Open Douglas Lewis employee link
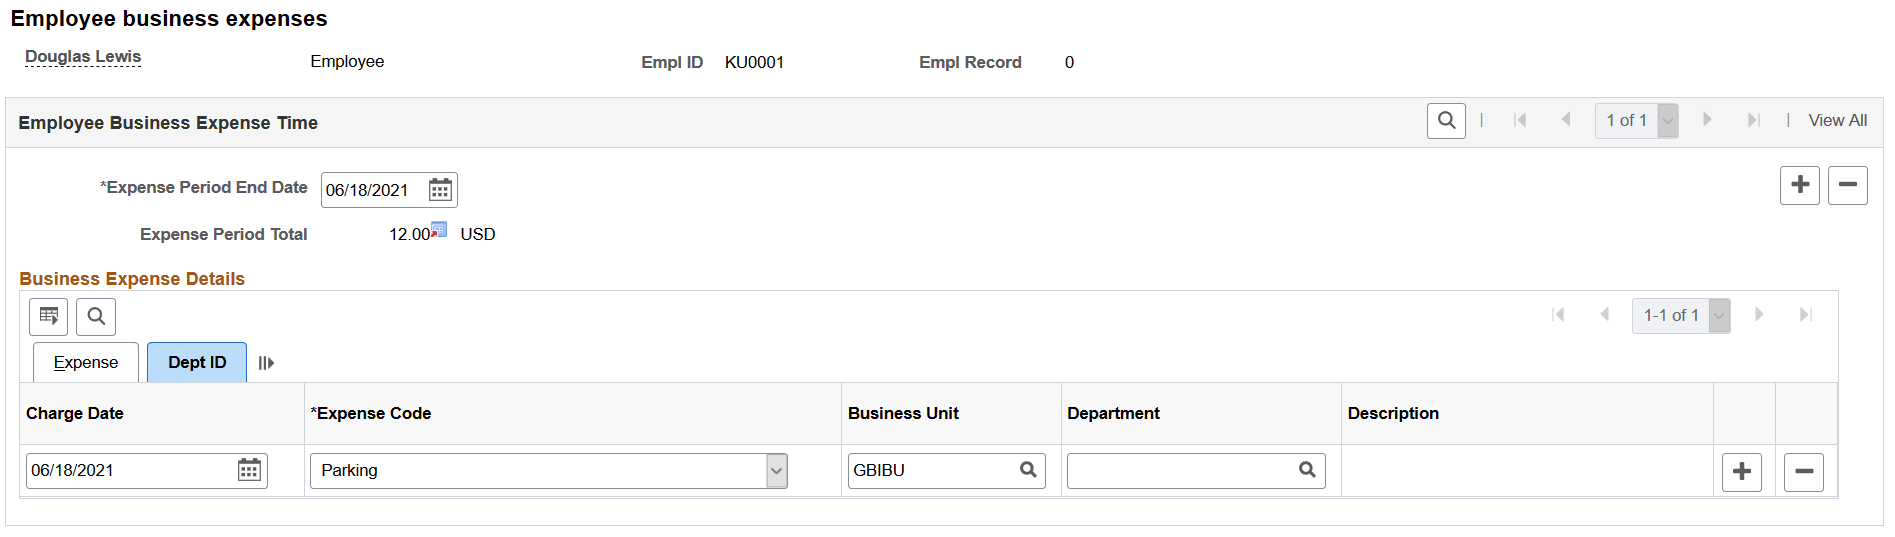This screenshot has height=537, width=1895. [83, 57]
